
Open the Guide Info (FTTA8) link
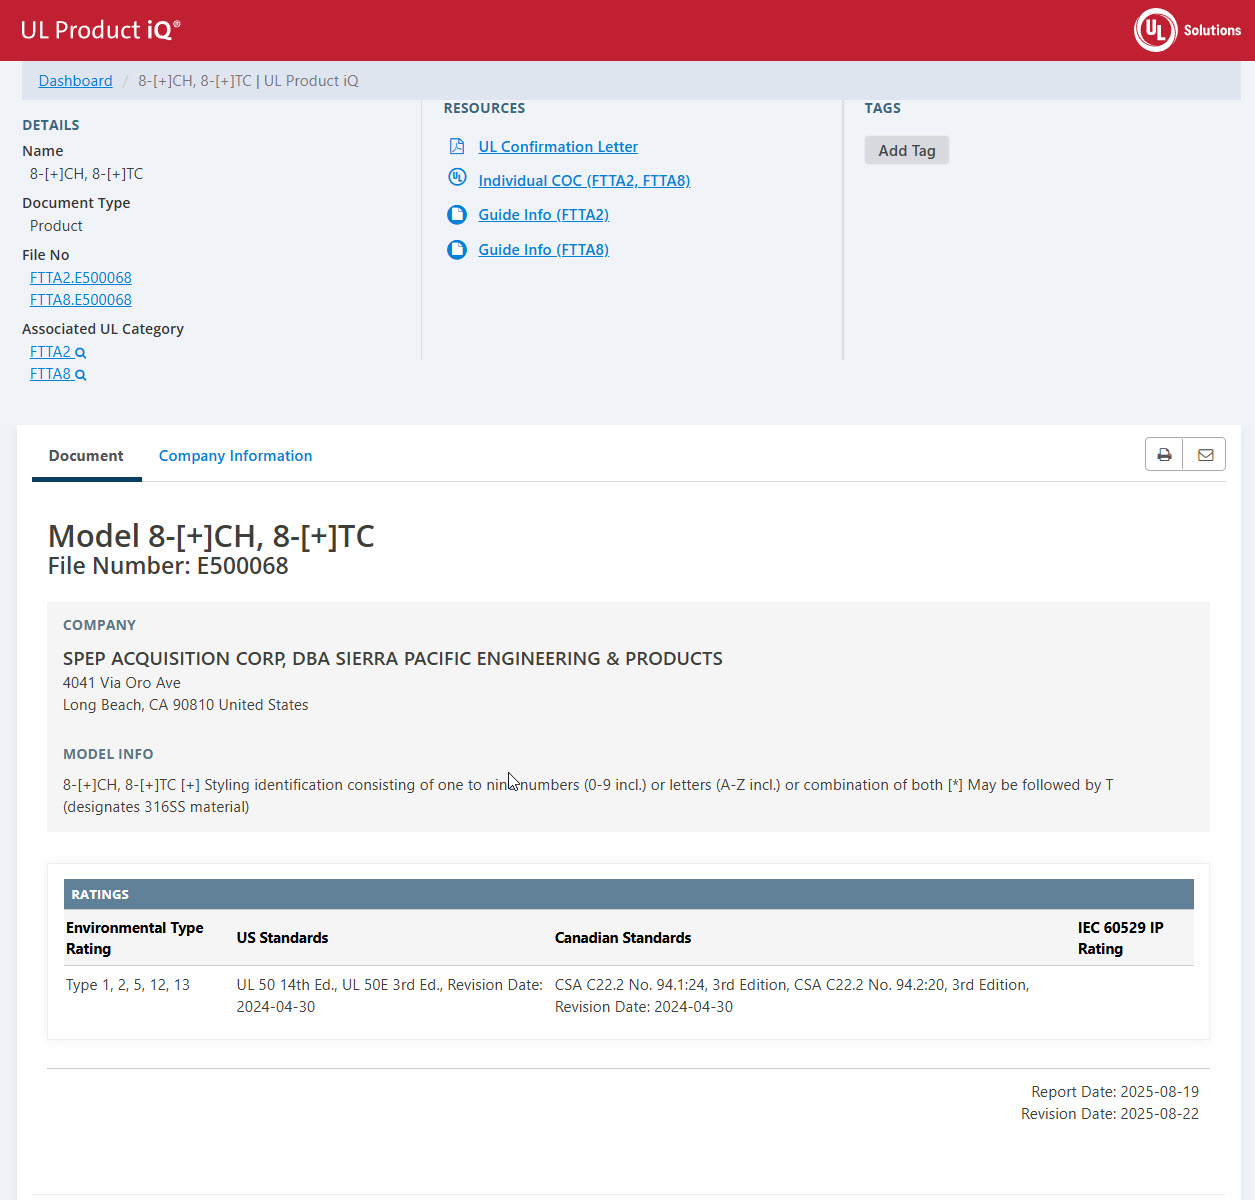[x=543, y=250]
